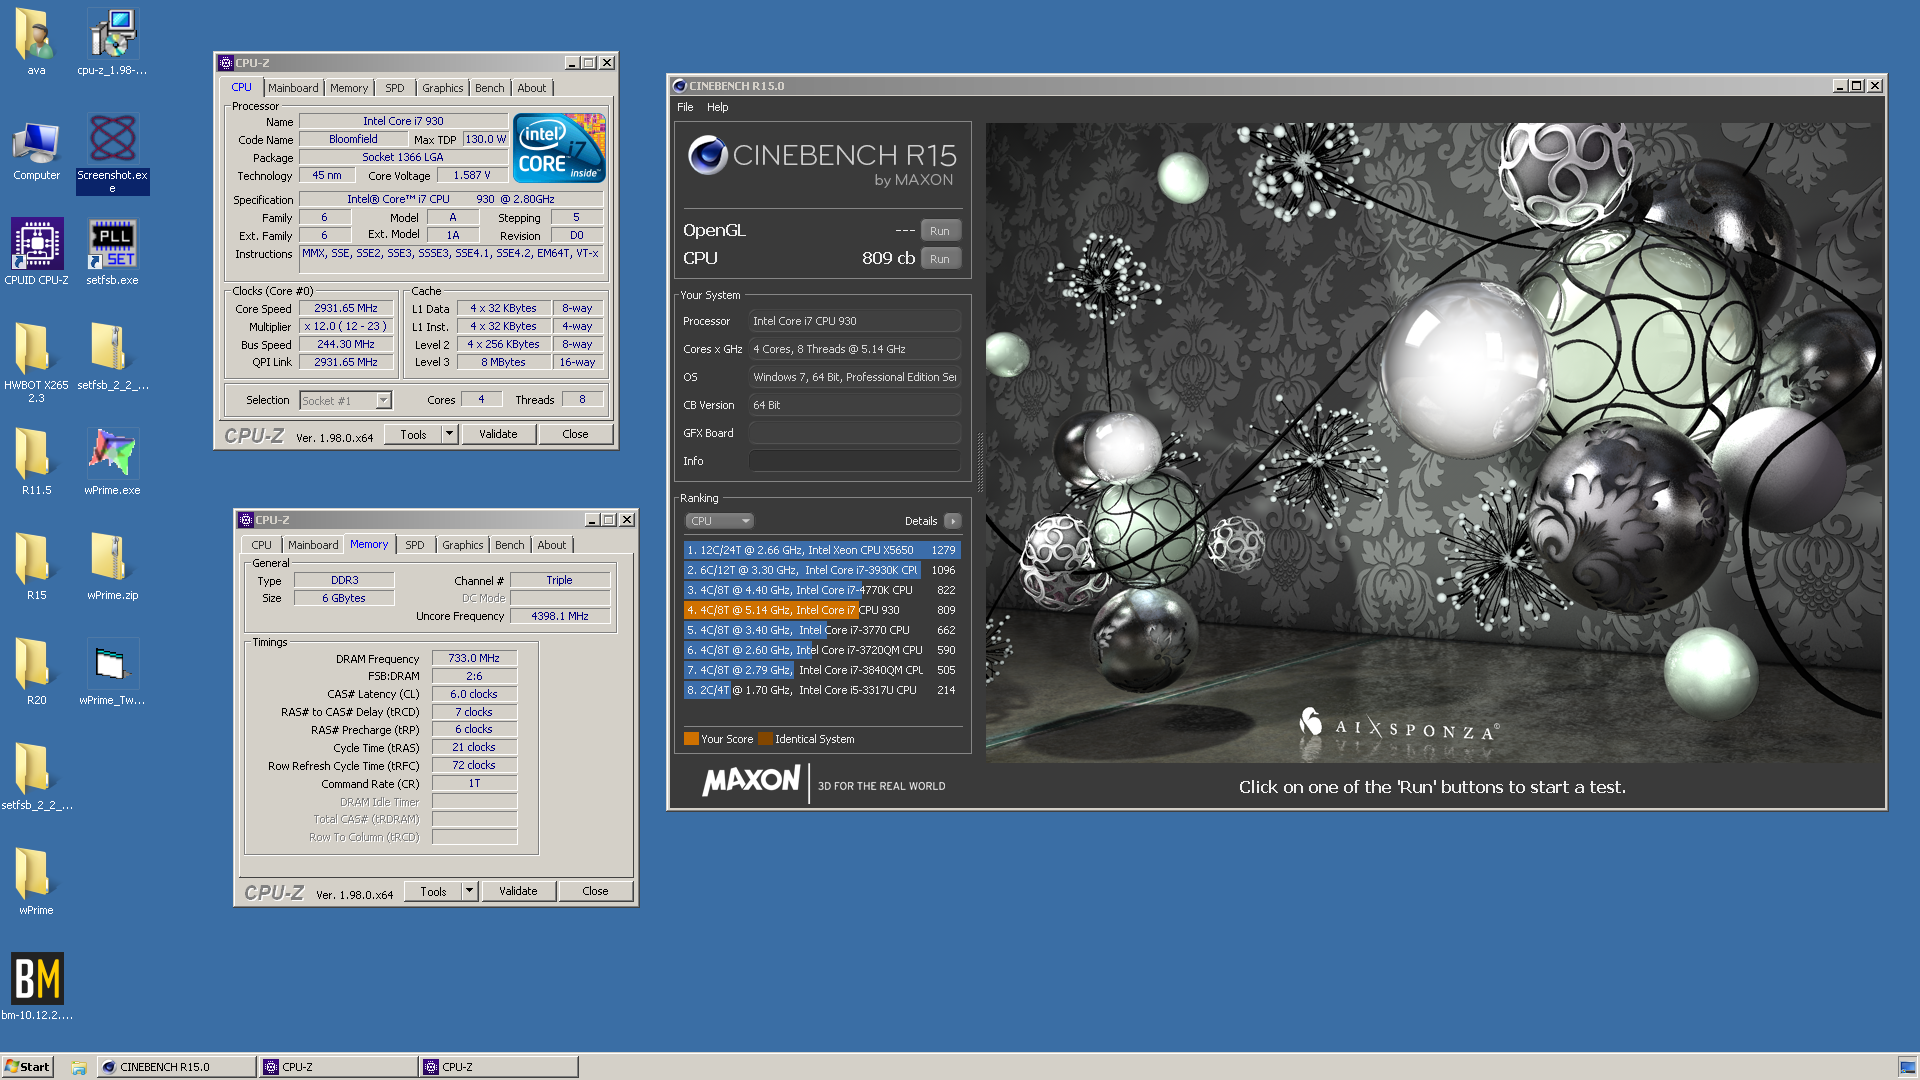This screenshot has height=1080, width=1920.
Task: Open the Help menu in Cinebench
Action: click(718, 107)
